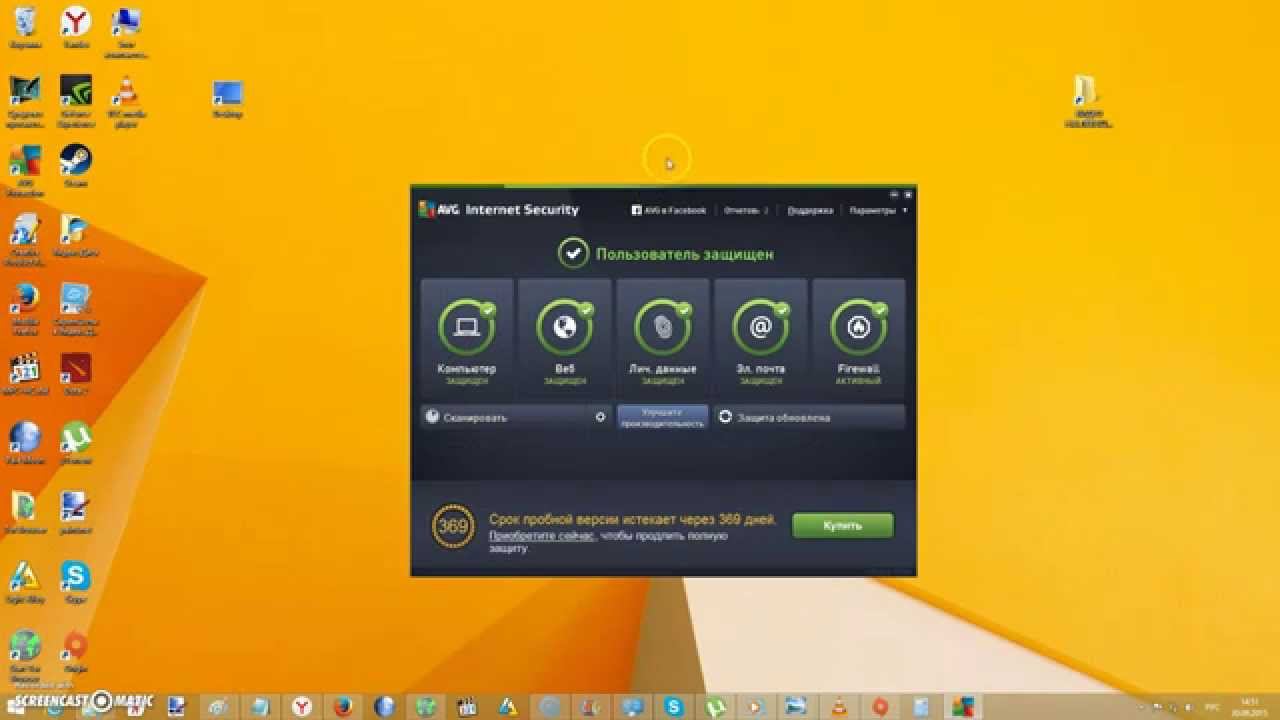Open the Веб protection tile
Viewport: 1280px width, 720px height.
[565, 337]
